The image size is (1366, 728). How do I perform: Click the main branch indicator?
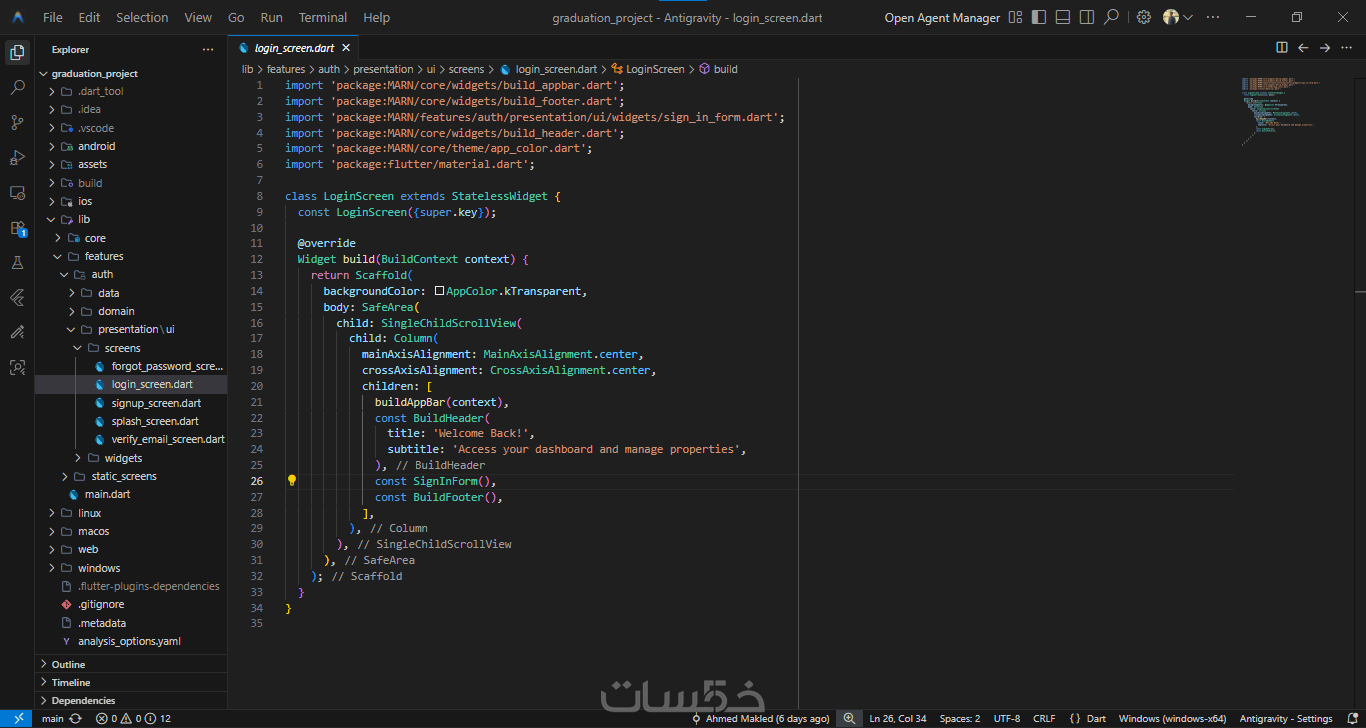click(53, 718)
